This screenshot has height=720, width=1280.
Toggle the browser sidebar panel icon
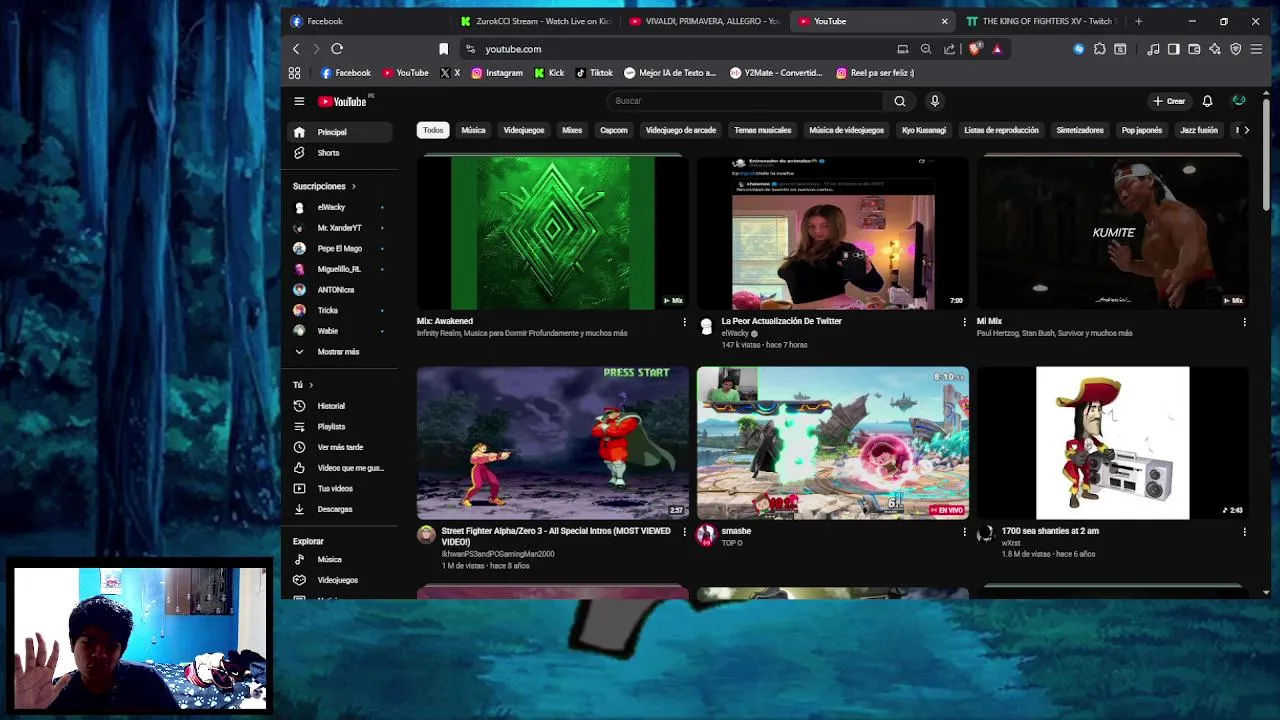1174,49
